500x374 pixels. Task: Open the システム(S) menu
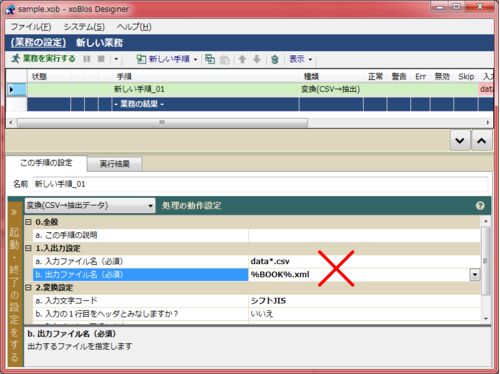(x=84, y=27)
